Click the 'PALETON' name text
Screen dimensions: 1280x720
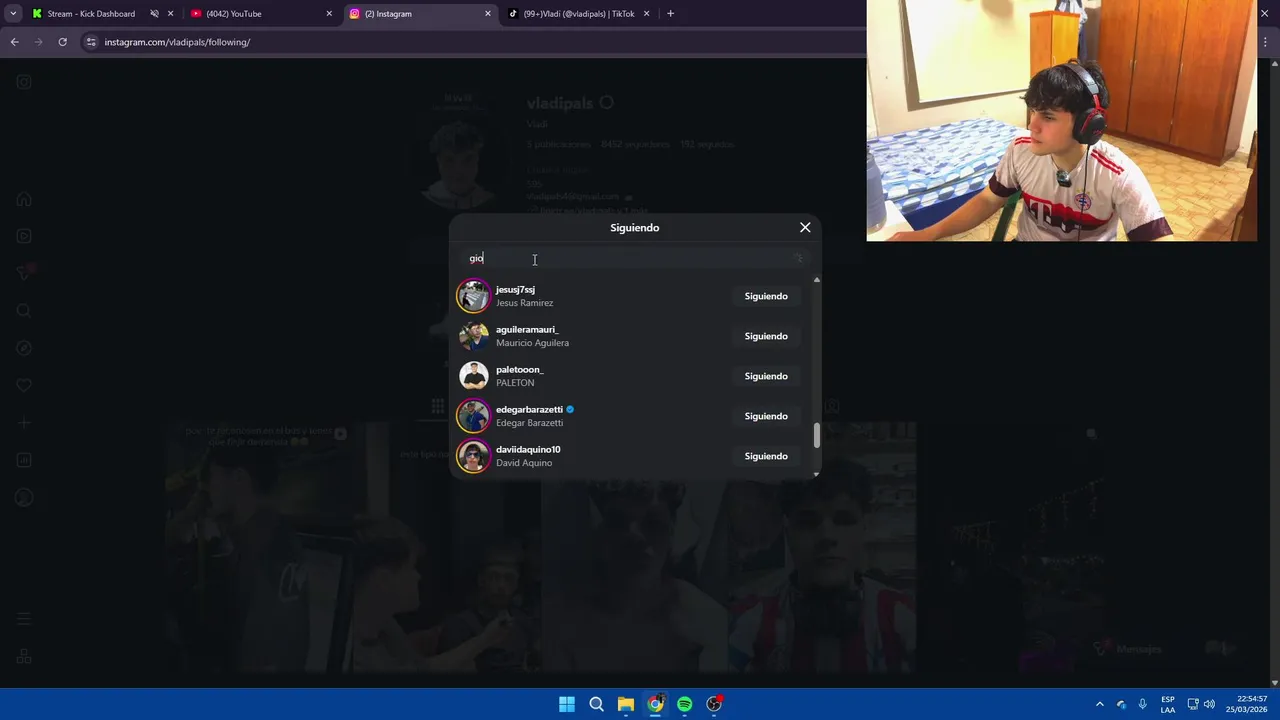coord(515,383)
